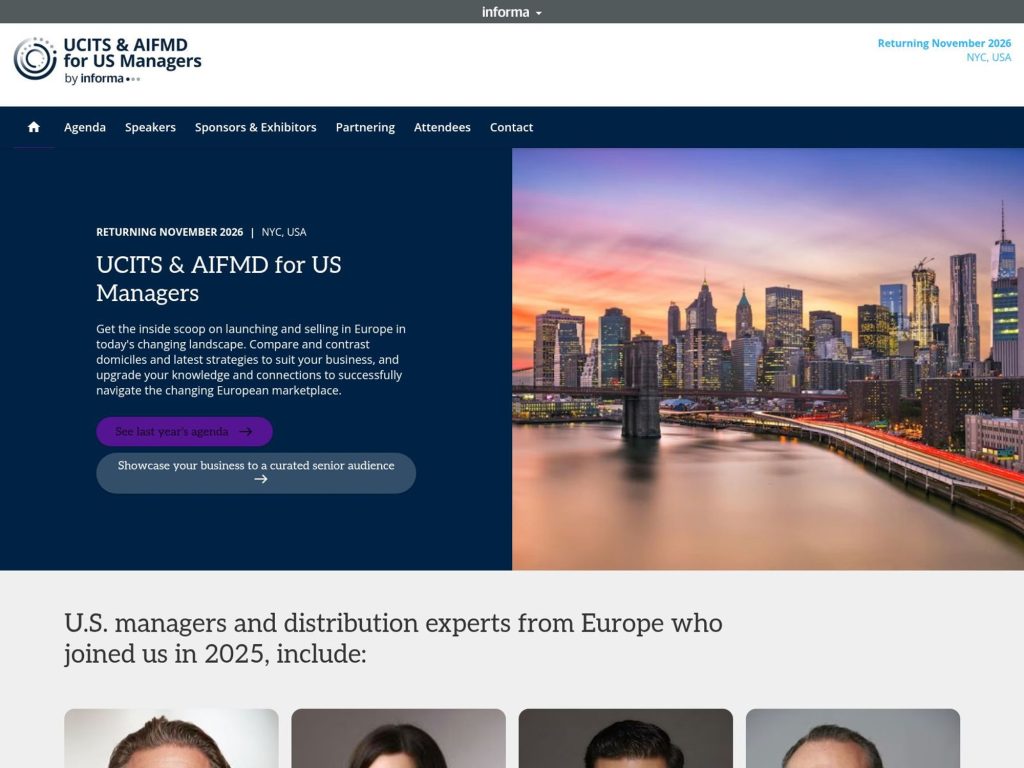The image size is (1024, 768).
Task: Click the informa dots logo mark
Action: pos(131,77)
